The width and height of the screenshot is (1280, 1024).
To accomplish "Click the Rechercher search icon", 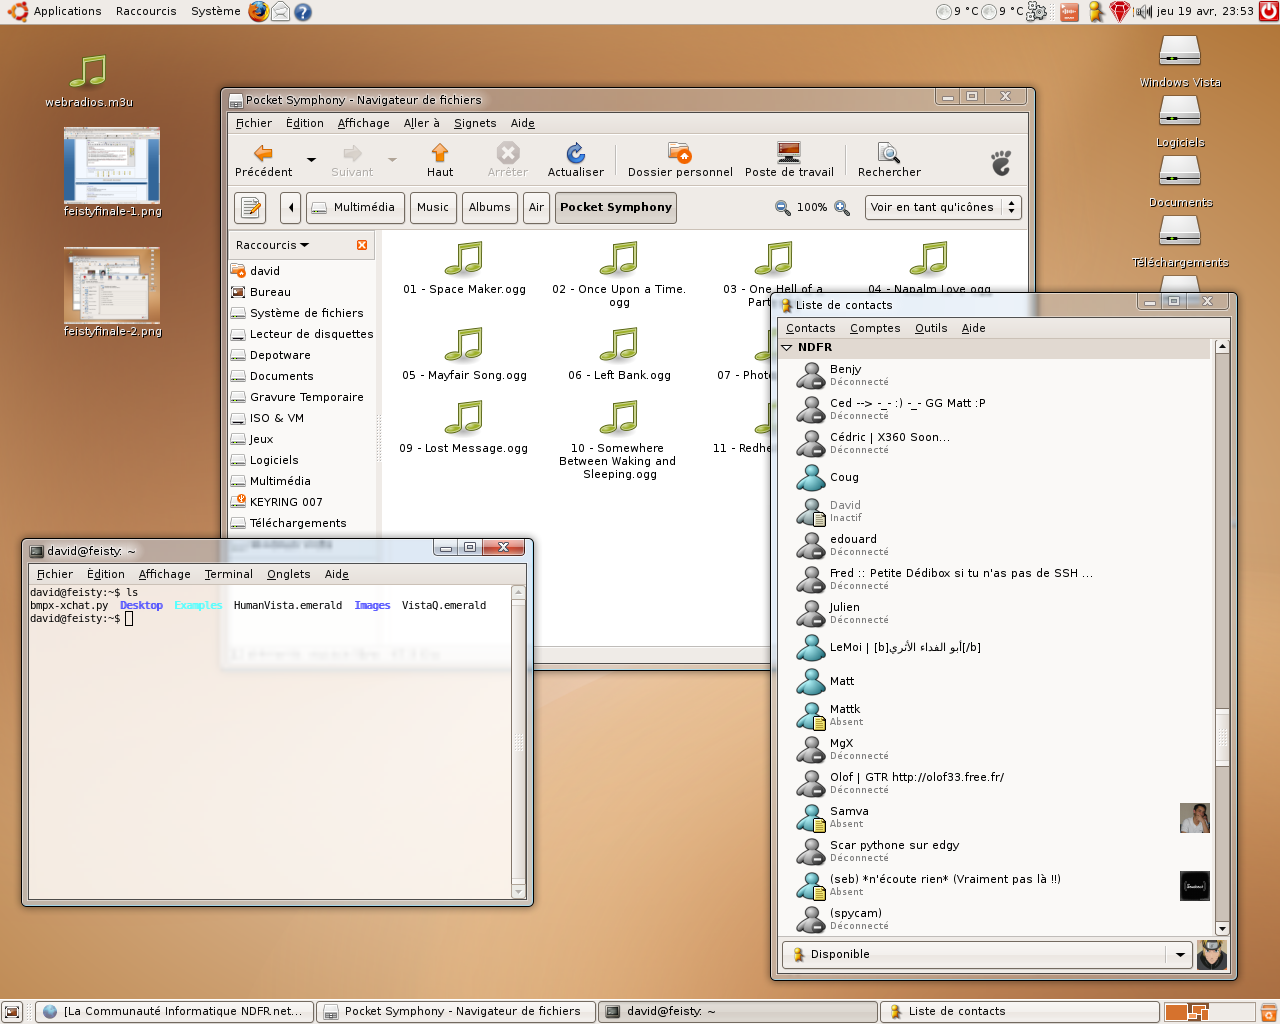I will [888, 153].
